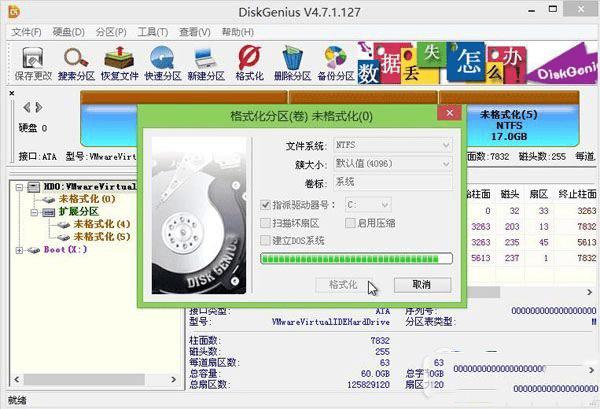Minimize the DiskGenius window

pos(532,11)
